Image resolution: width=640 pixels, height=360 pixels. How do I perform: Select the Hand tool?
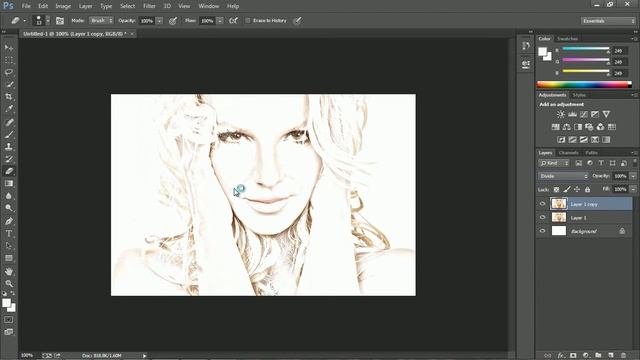pos(9,271)
